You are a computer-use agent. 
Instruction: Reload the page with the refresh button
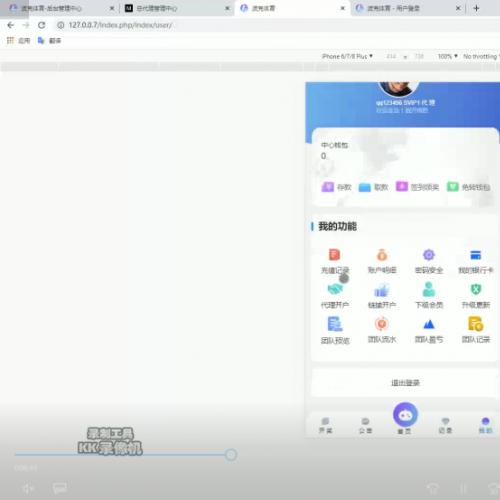41,25
